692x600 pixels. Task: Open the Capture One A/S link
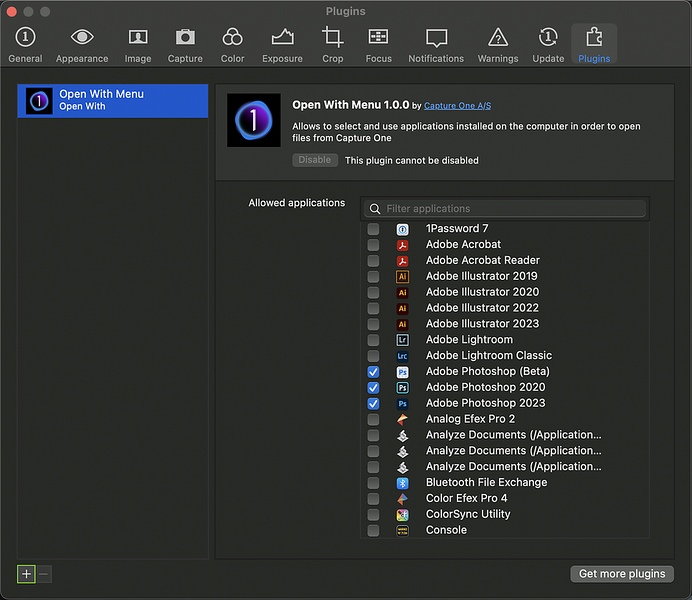tap(457, 106)
